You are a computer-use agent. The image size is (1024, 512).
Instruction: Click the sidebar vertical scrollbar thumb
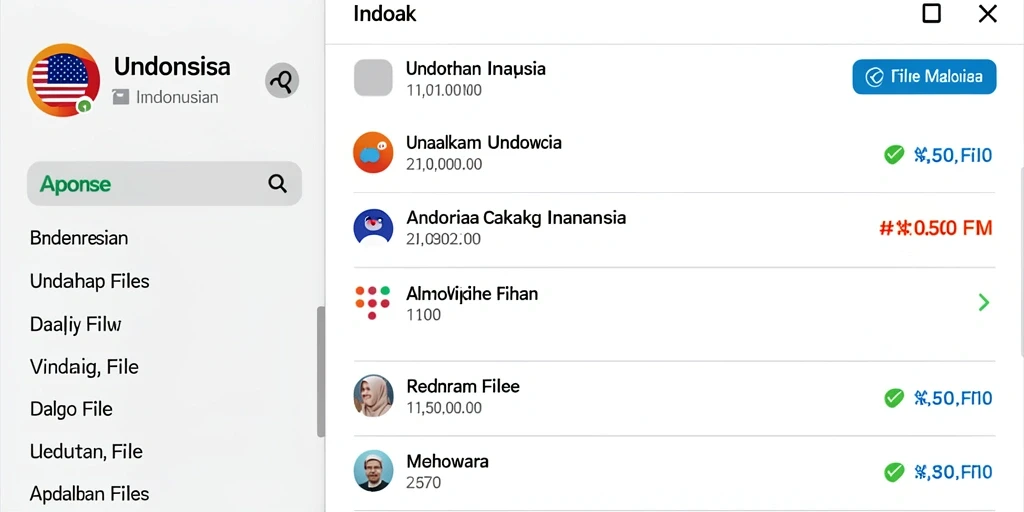(x=321, y=371)
